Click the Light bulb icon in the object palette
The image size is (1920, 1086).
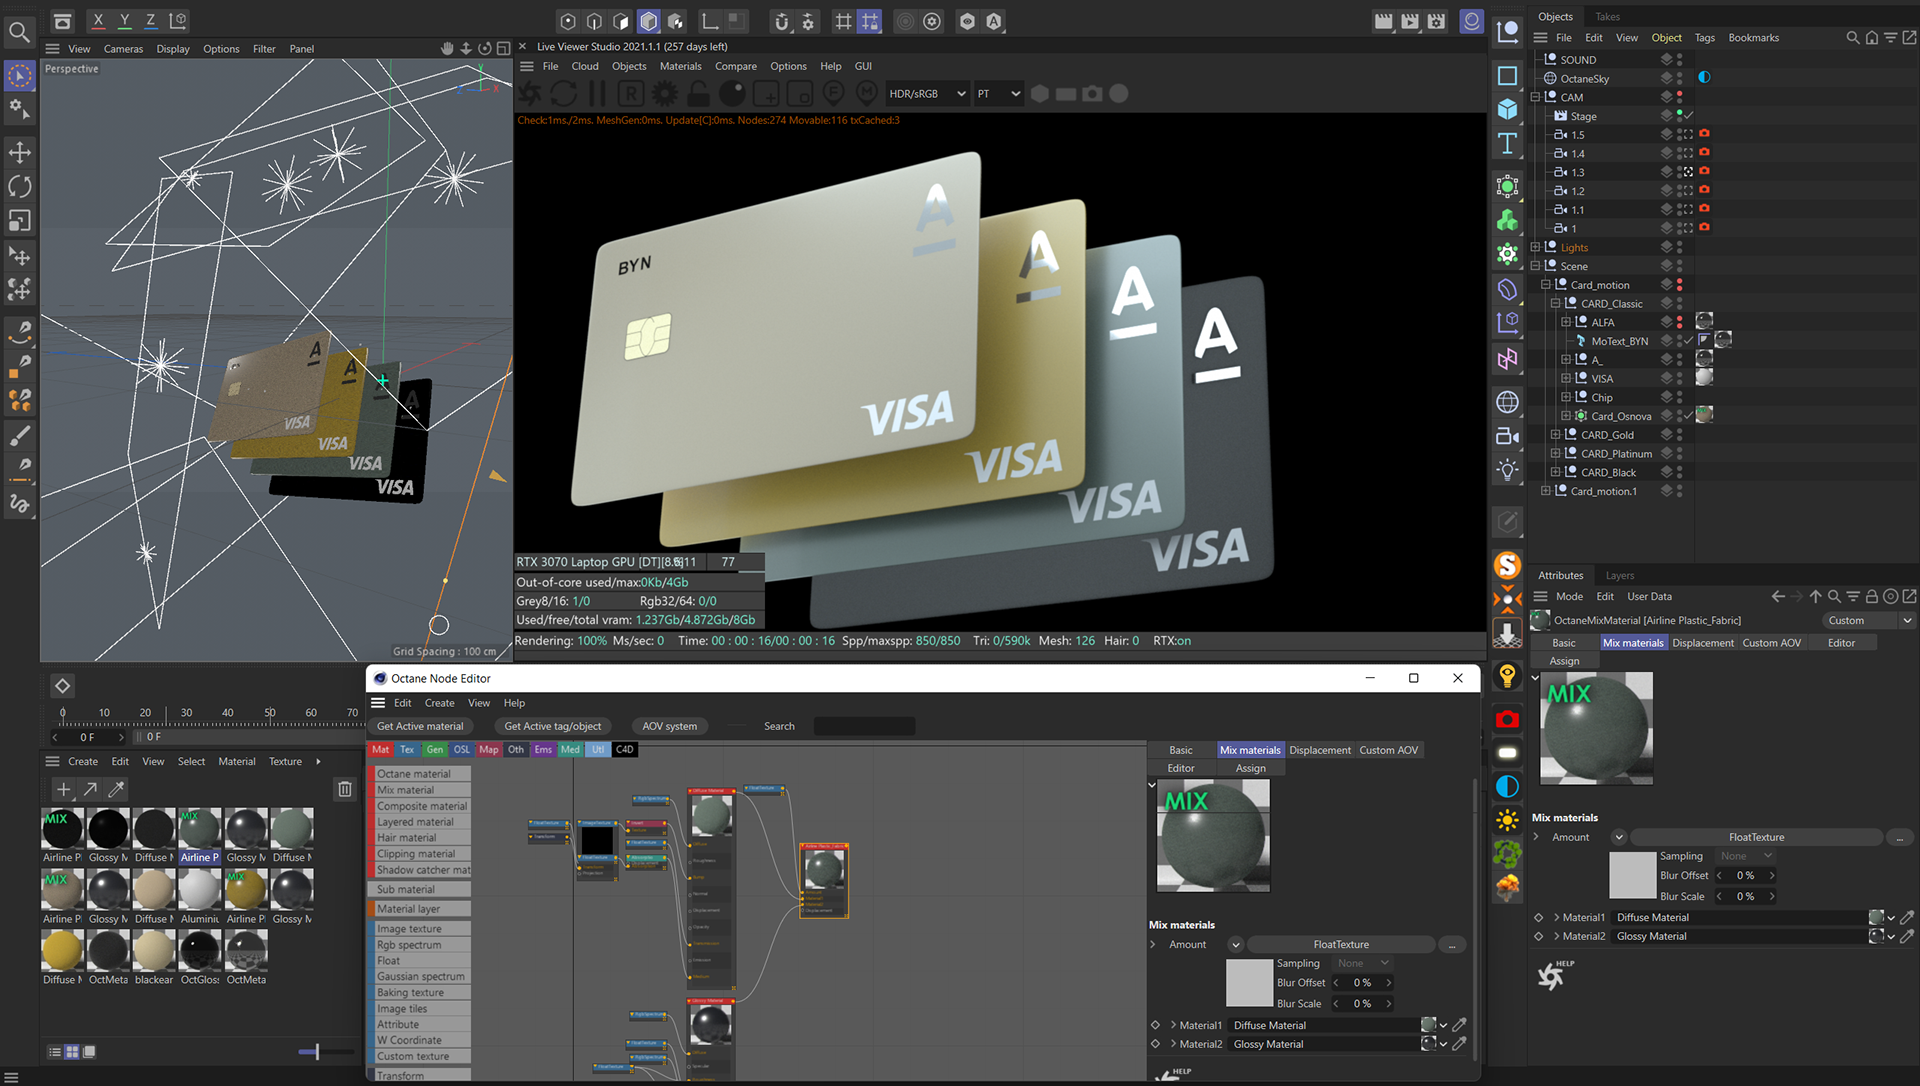pyautogui.click(x=1507, y=470)
